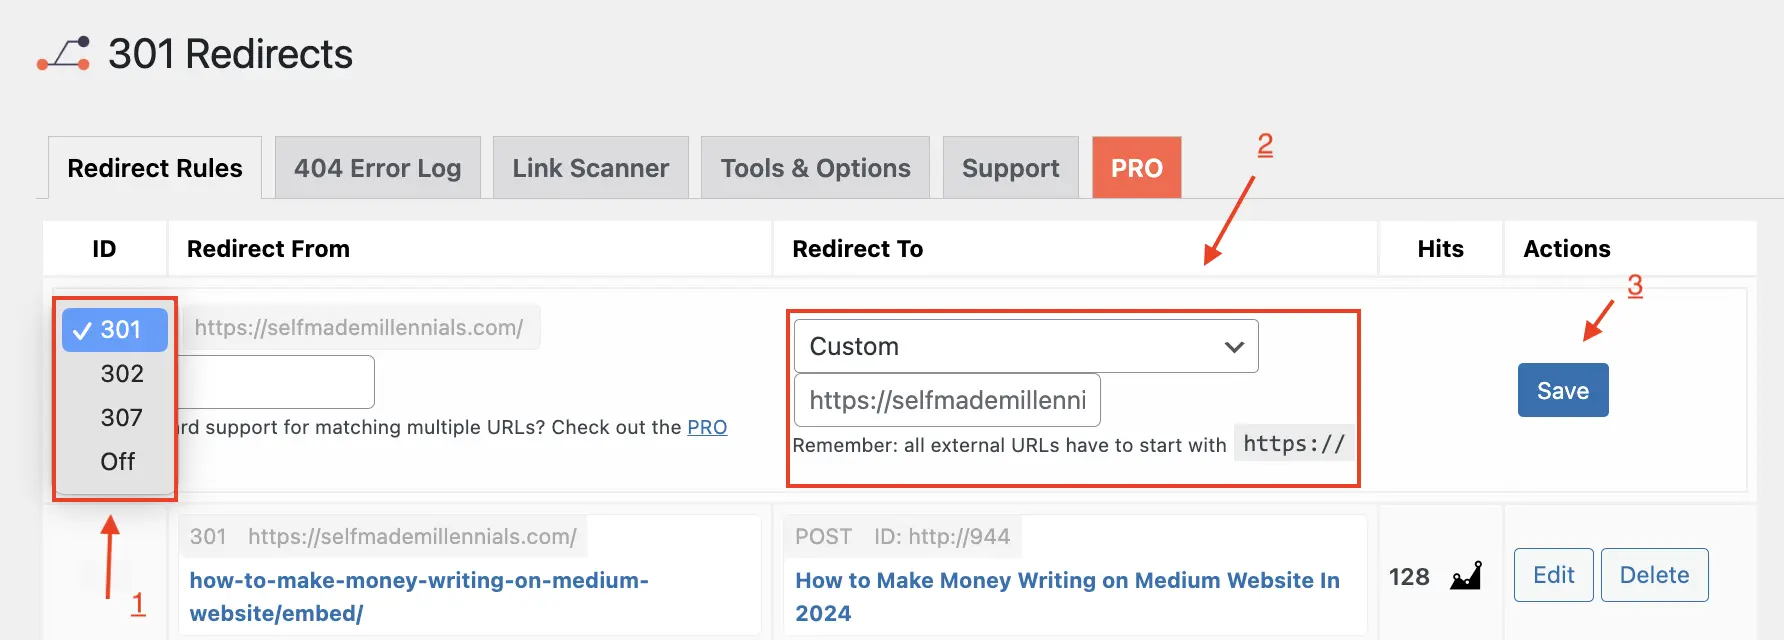
Task: Open the Support tab
Action: tap(1011, 168)
